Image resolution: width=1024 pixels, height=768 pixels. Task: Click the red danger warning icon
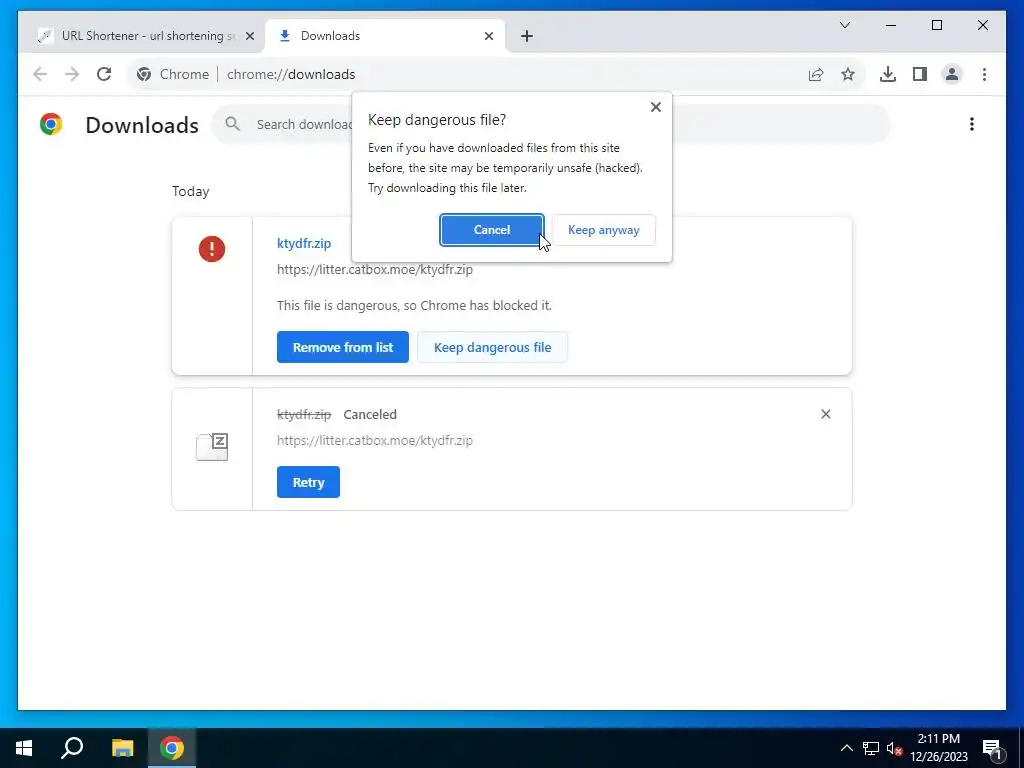pos(212,249)
